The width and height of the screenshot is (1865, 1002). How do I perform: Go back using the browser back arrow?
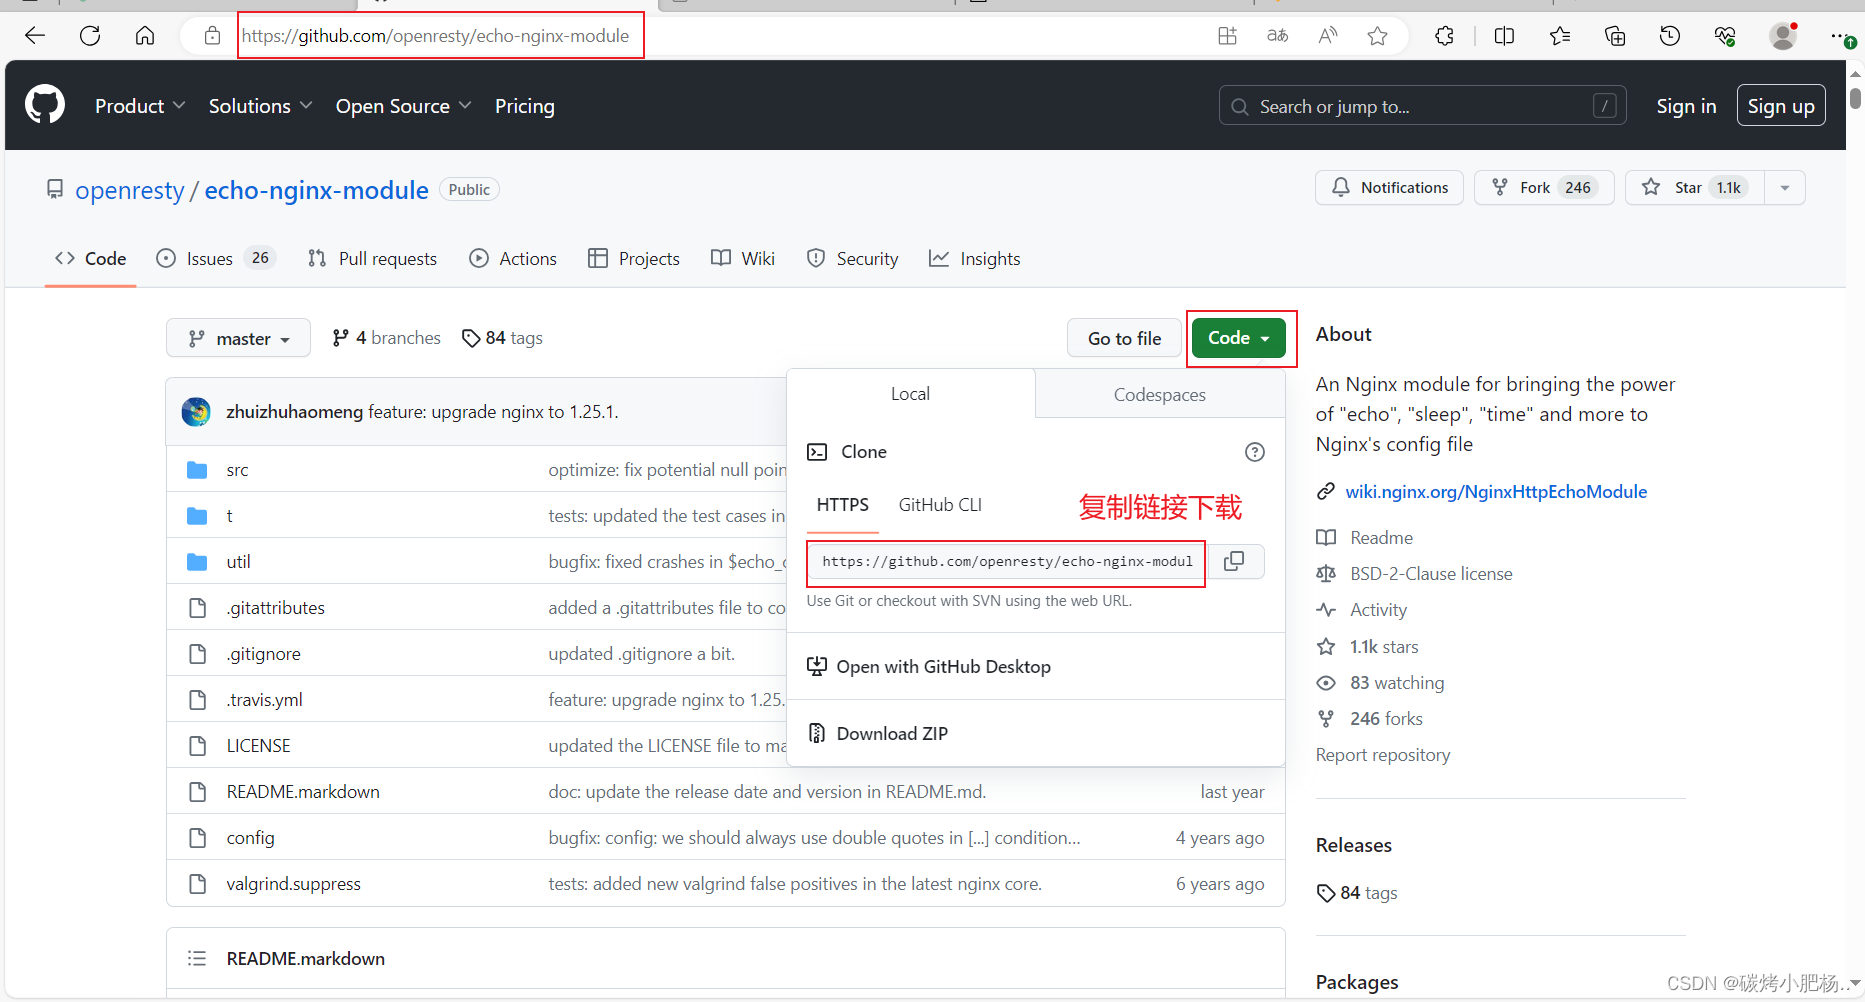(35, 36)
